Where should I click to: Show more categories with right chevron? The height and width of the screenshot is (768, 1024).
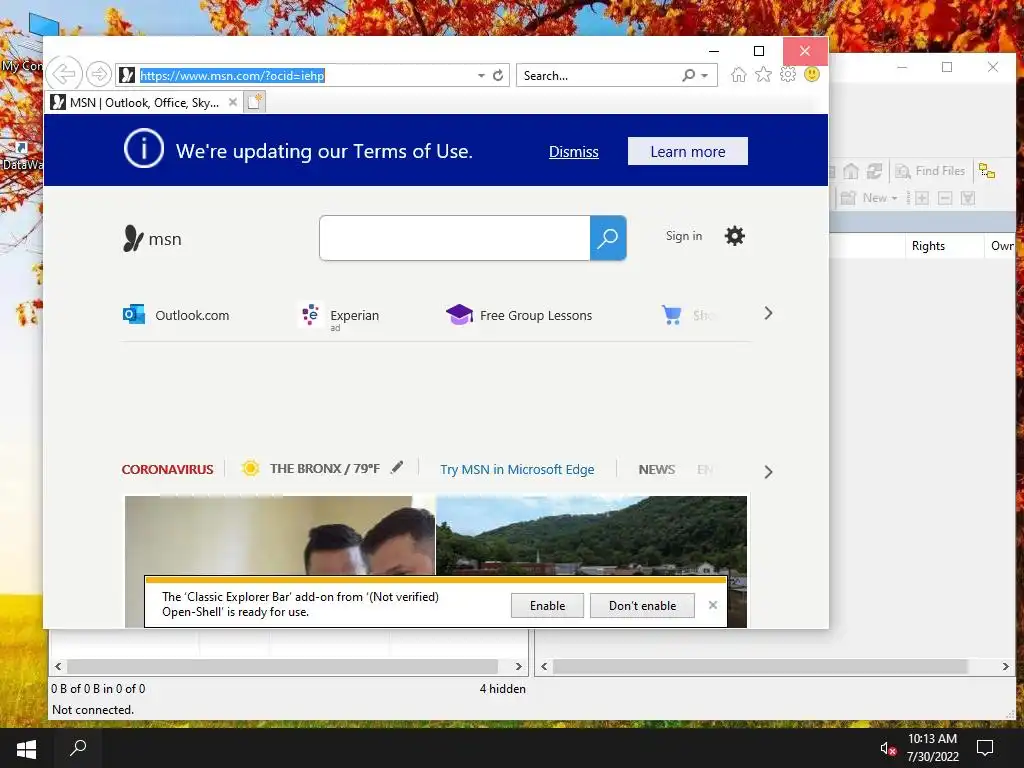[x=768, y=472]
